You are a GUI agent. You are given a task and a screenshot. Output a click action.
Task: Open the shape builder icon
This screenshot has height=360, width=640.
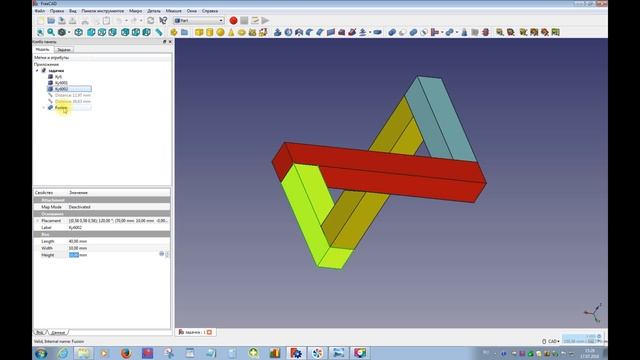coord(263,32)
